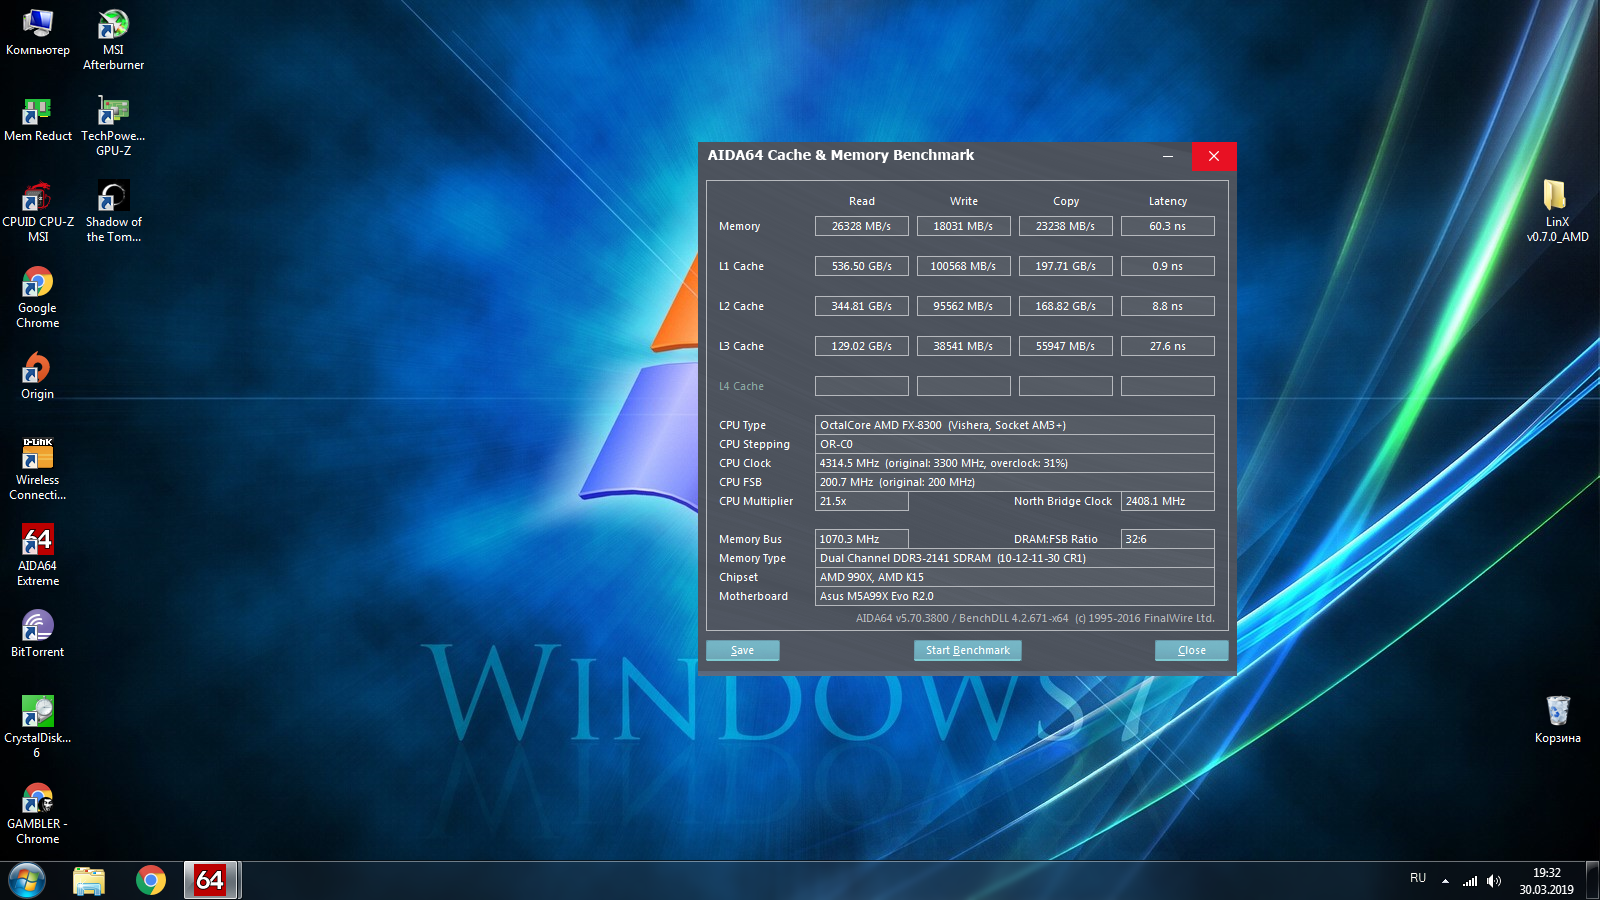Screen dimensions: 1600x900
Task: Show hidden tray icons arrow
Action: point(1445,881)
